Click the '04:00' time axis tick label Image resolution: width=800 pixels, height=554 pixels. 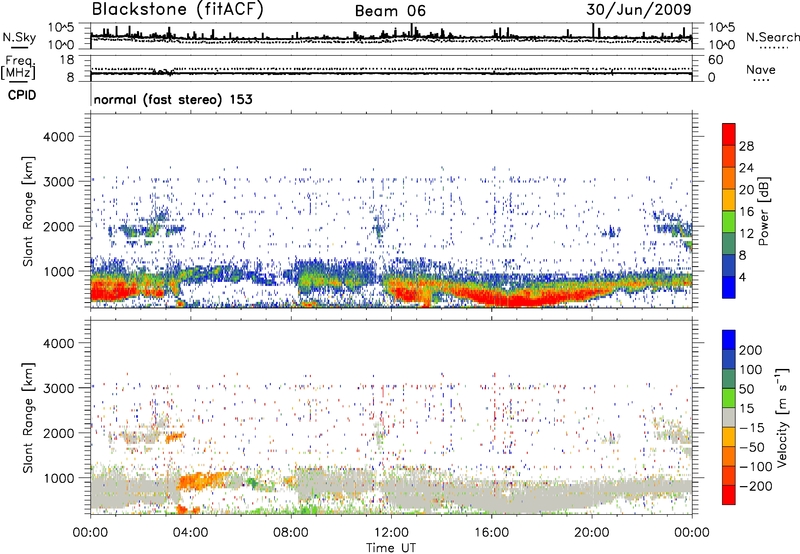tap(190, 533)
